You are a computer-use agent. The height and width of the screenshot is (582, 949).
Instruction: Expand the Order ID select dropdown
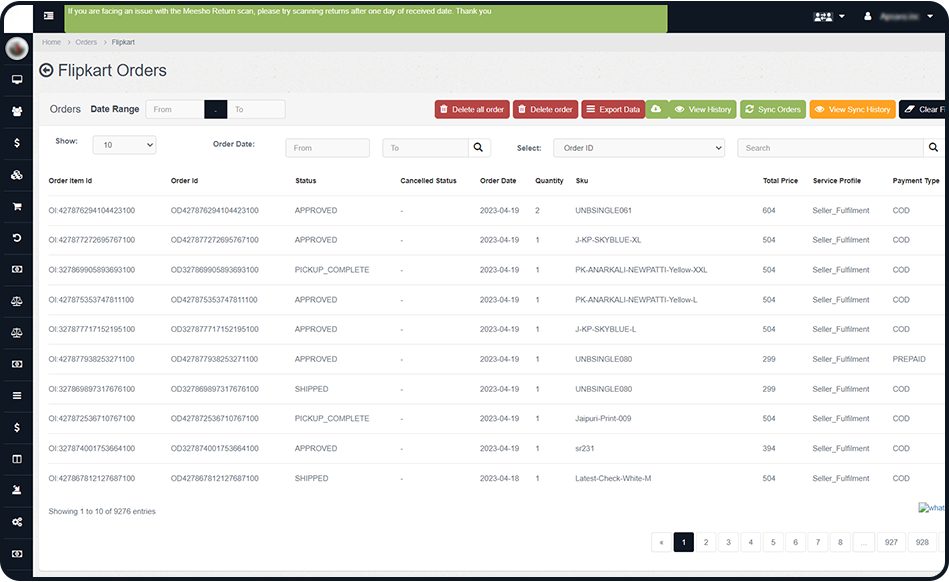pyautogui.click(x=639, y=148)
